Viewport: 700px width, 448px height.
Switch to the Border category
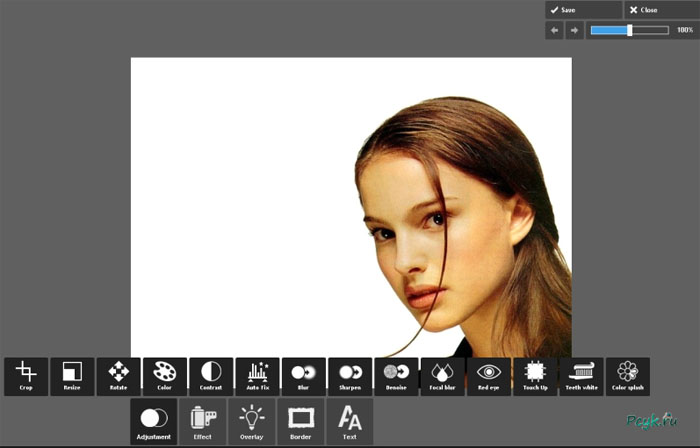[301, 421]
